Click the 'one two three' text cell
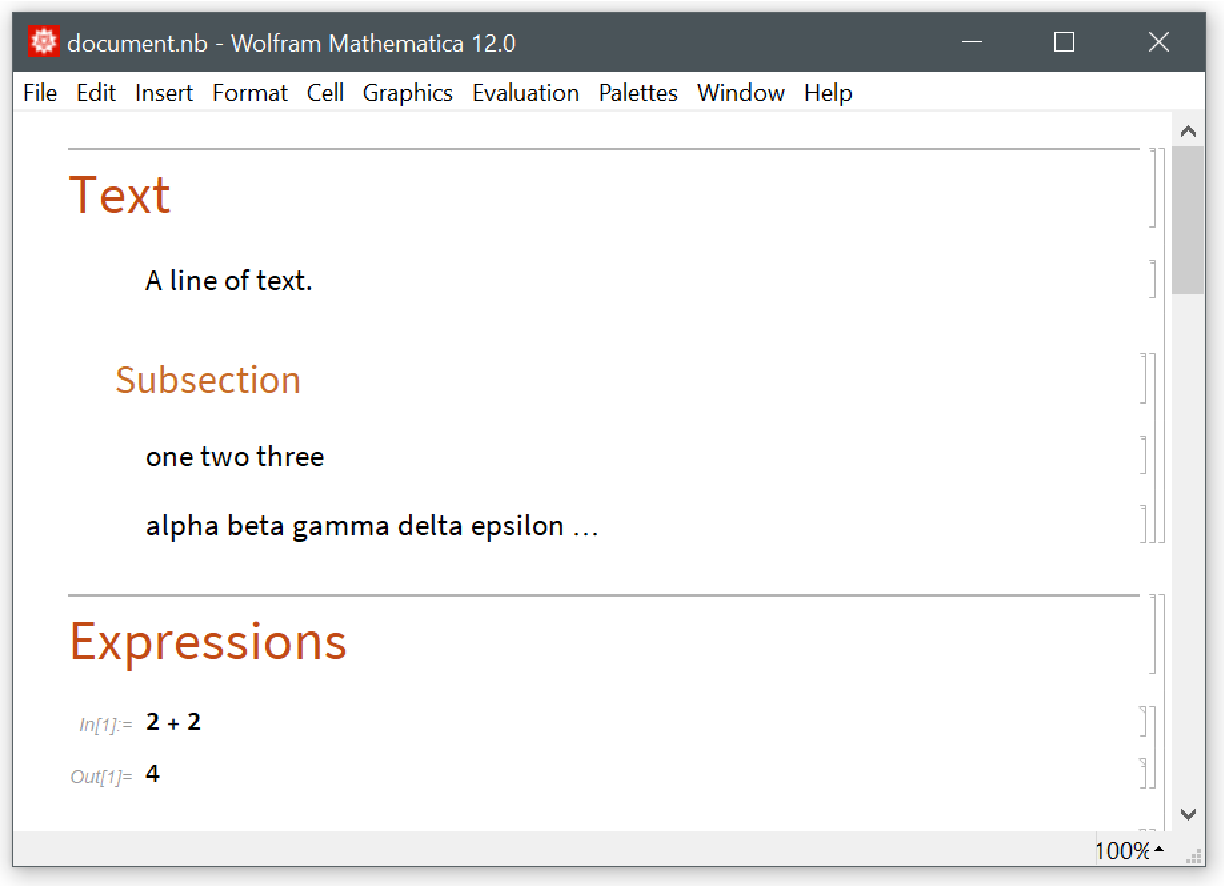 click(x=235, y=457)
